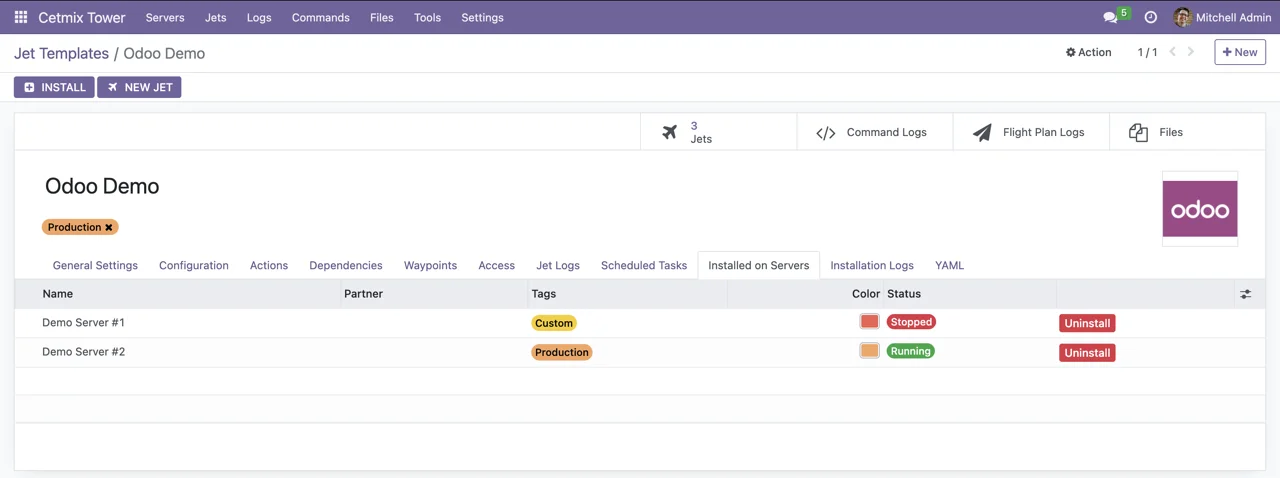The image size is (1280, 478).
Task: Switch to the Waypoints tab
Action: tap(430, 265)
